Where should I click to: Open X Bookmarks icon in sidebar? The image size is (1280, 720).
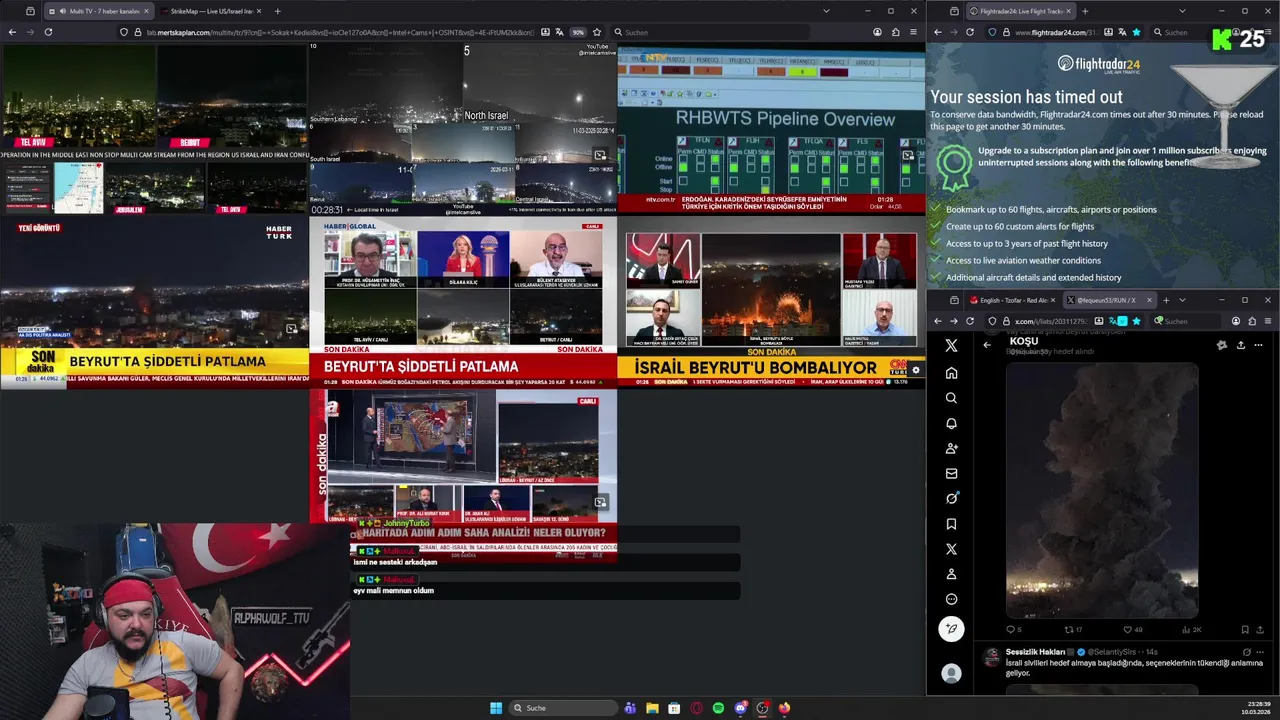coord(951,524)
